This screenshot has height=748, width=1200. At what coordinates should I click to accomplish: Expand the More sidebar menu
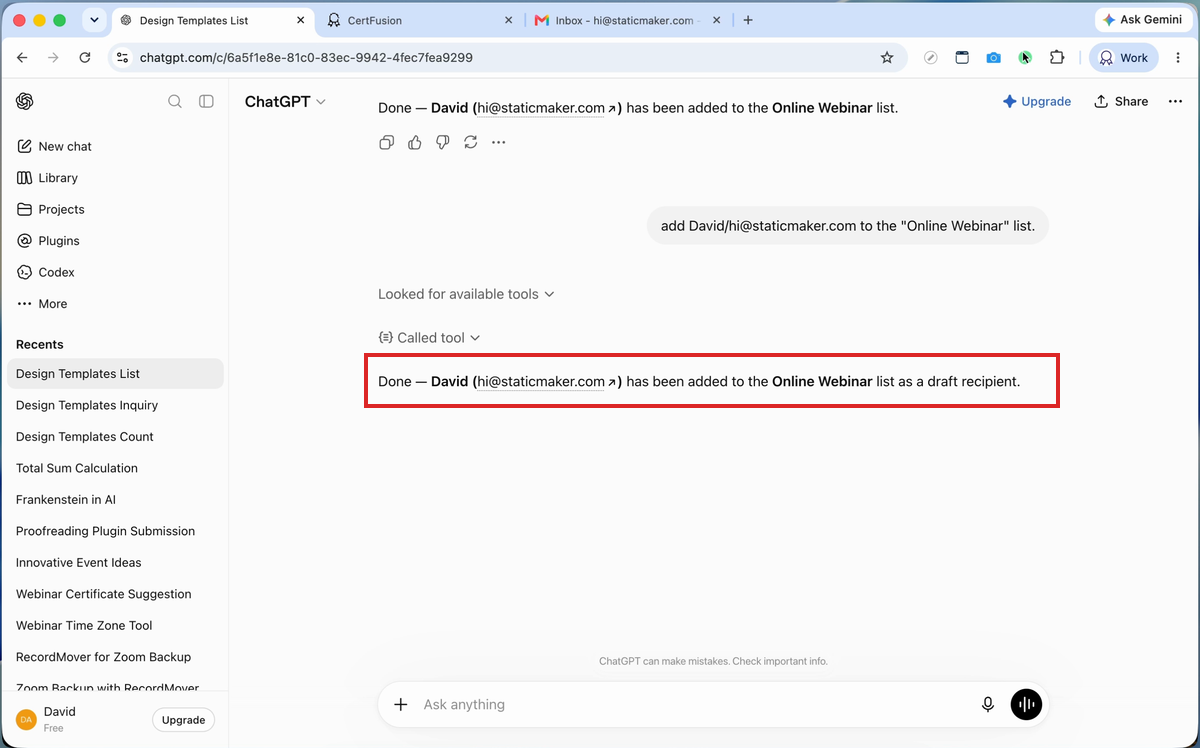(x=52, y=304)
